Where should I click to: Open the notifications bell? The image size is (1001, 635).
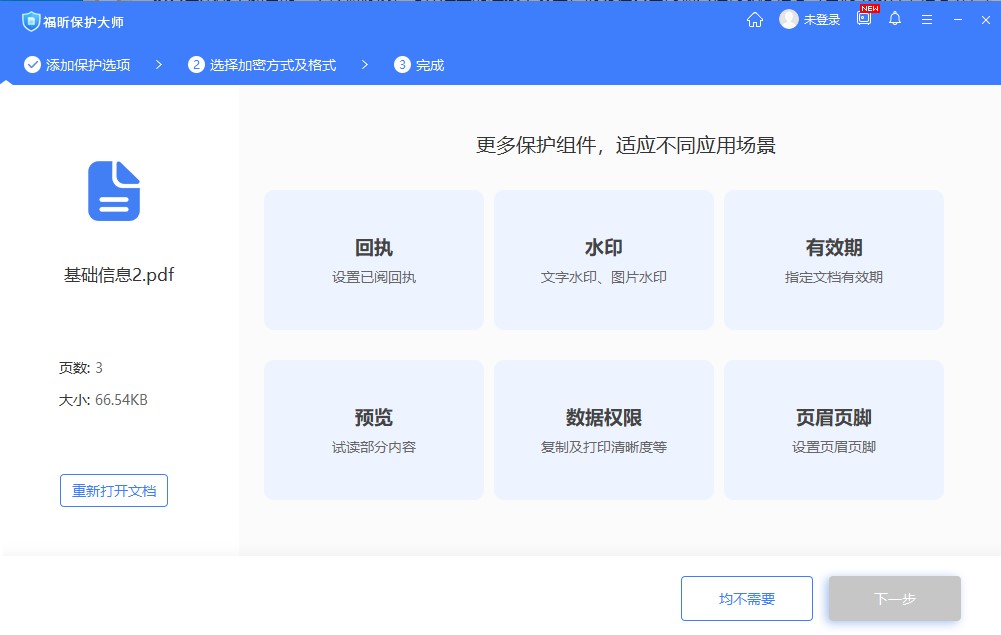895,20
